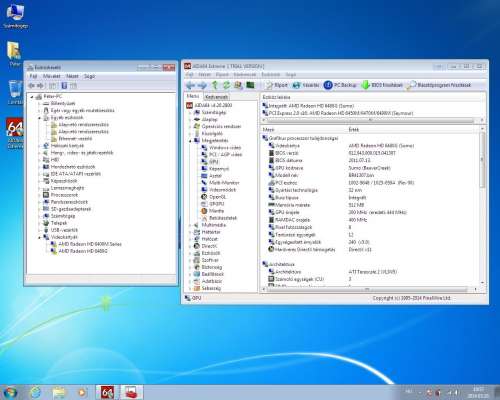
Task: Open the Kedvencek menu in AIDA64 menu bar
Action: pos(245,75)
